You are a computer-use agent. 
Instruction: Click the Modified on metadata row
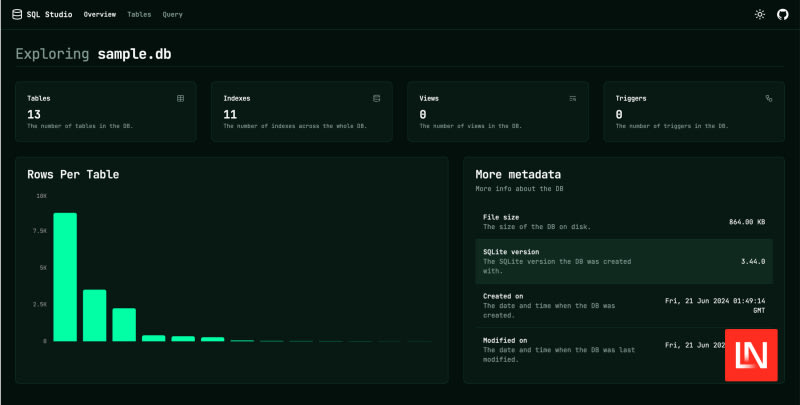[600, 349]
